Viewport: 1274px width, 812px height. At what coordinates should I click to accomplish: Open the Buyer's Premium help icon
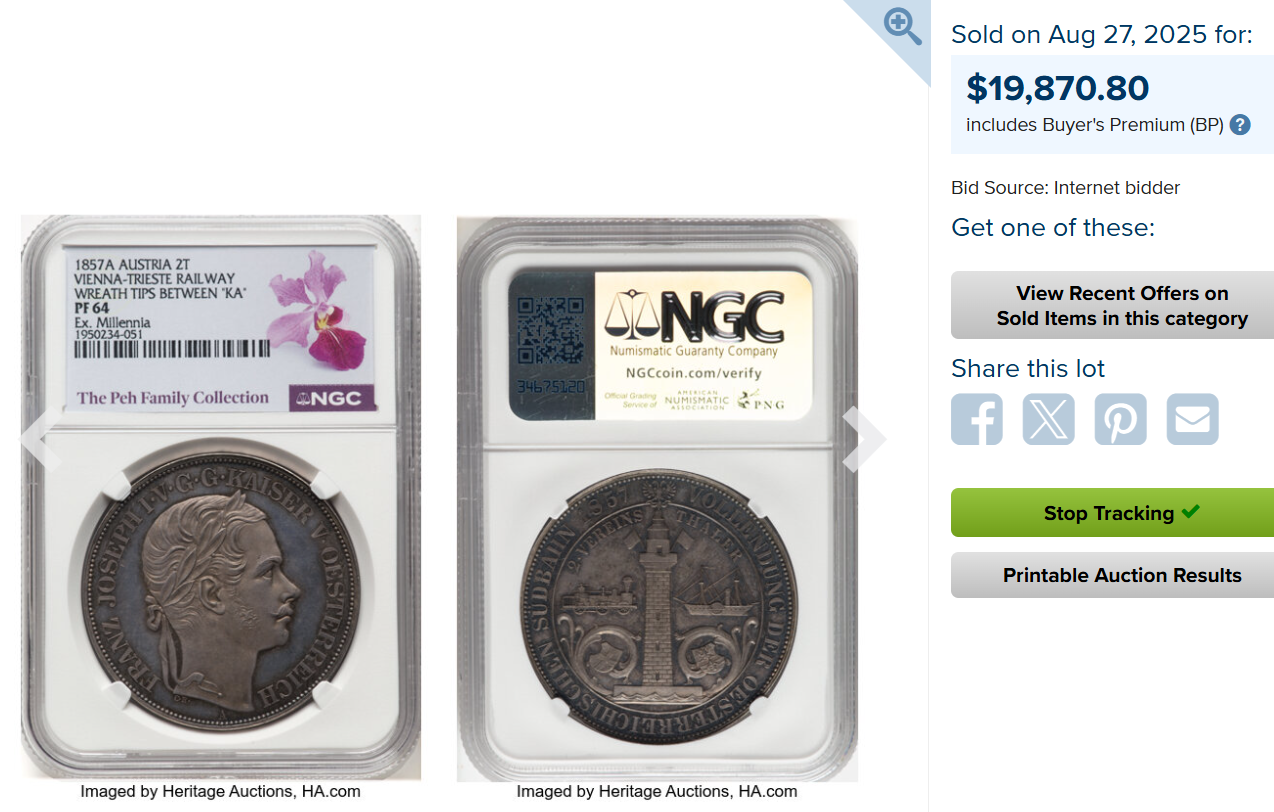1240,125
